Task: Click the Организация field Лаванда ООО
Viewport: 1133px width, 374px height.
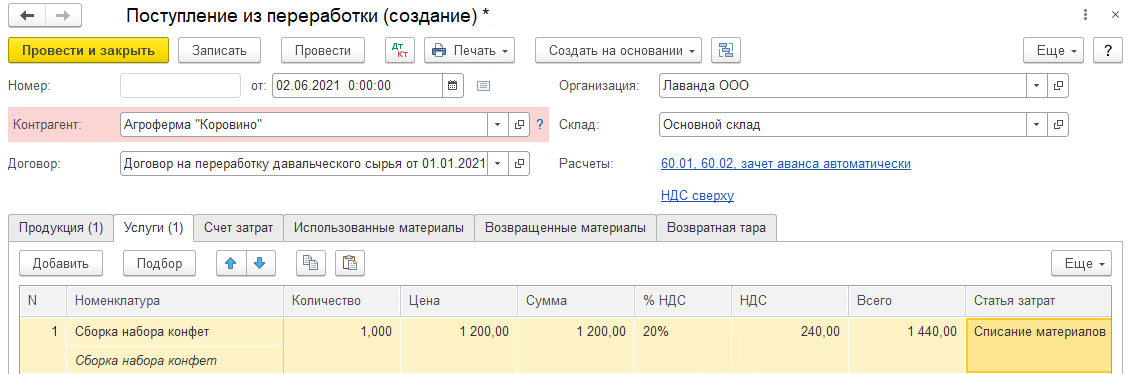Action: pyautogui.click(x=843, y=85)
